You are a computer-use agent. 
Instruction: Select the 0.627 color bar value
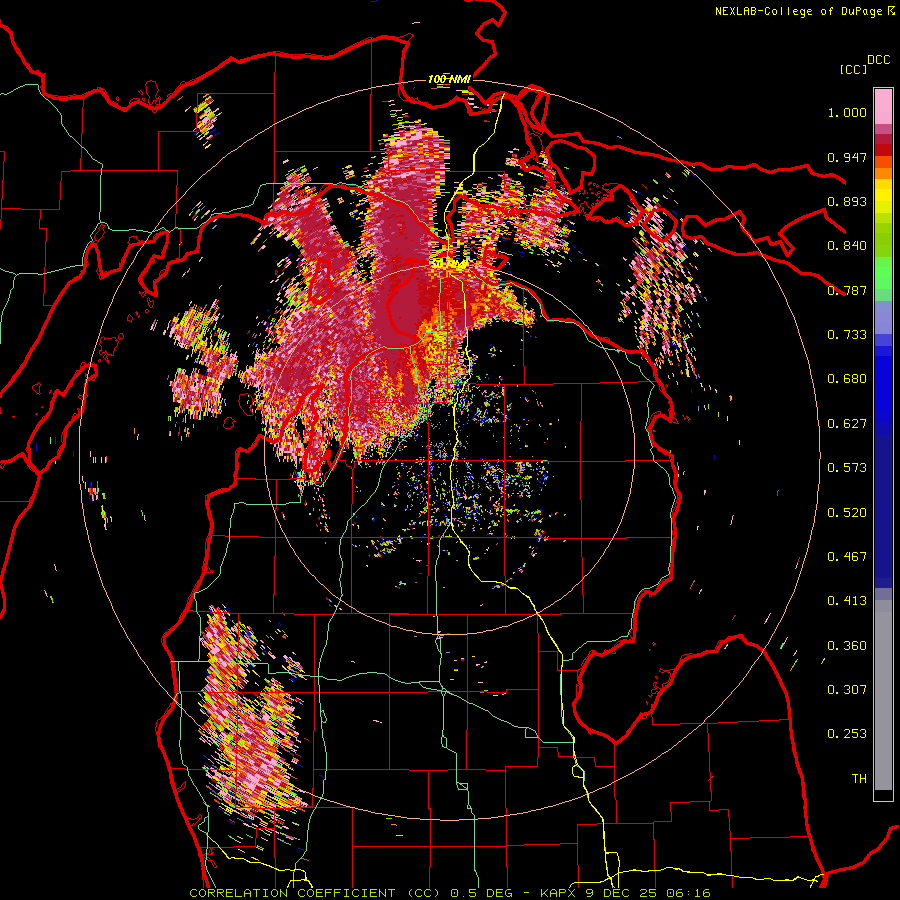click(x=847, y=424)
